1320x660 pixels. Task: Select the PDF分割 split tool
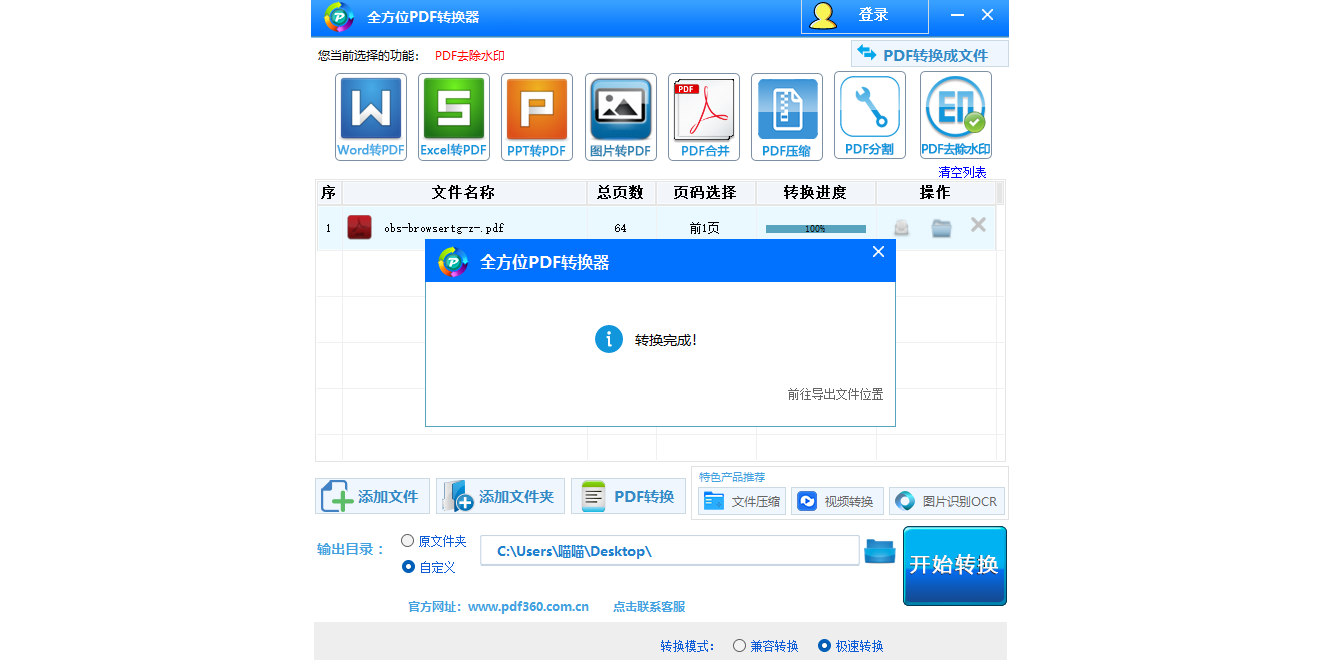(x=869, y=115)
